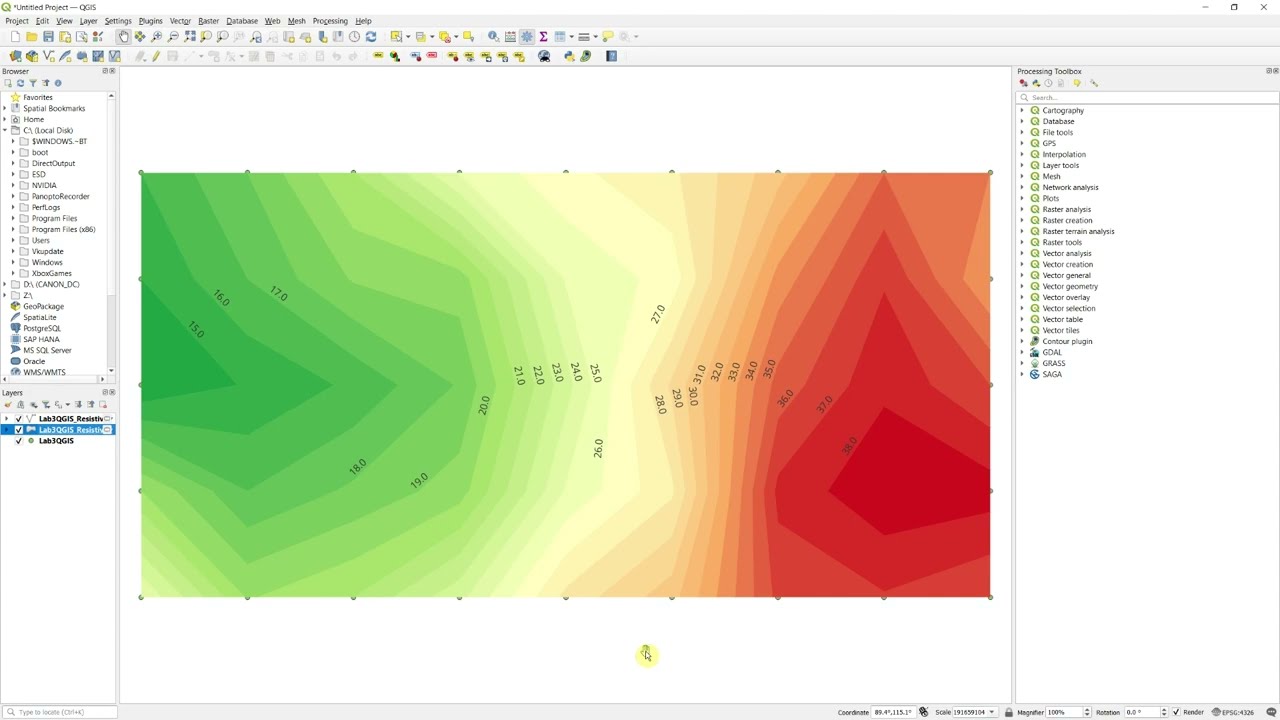Toggle the Render checkbox in status bar

point(1176,712)
